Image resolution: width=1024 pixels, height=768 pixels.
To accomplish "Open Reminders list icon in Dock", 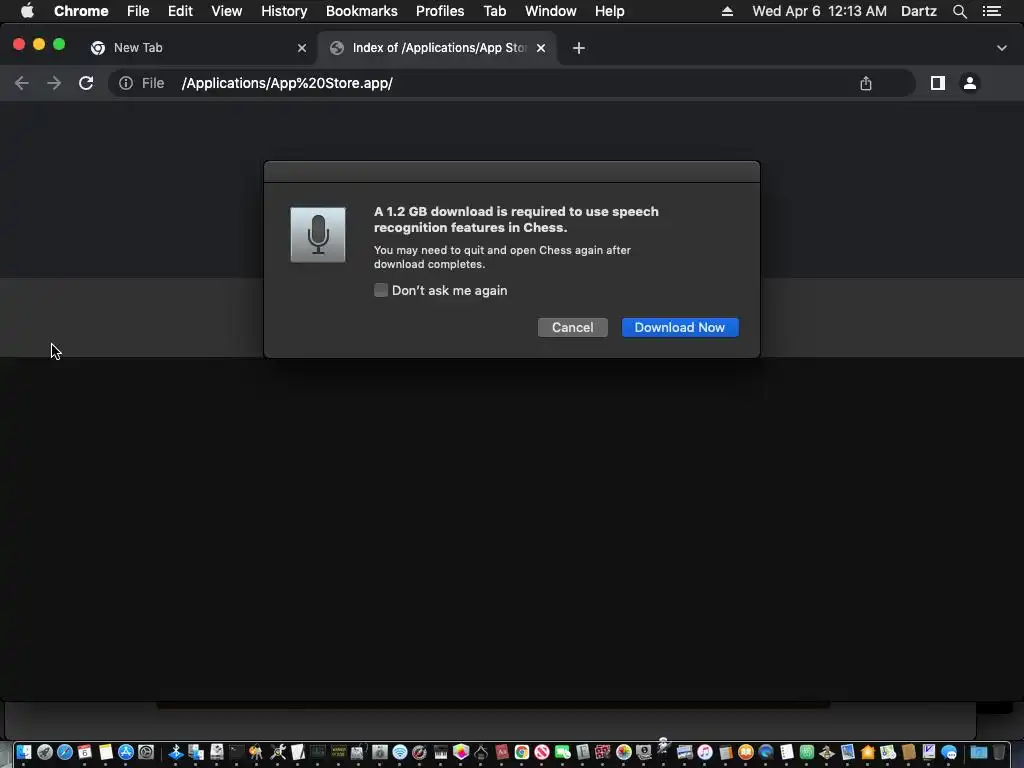I will (x=786, y=752).
